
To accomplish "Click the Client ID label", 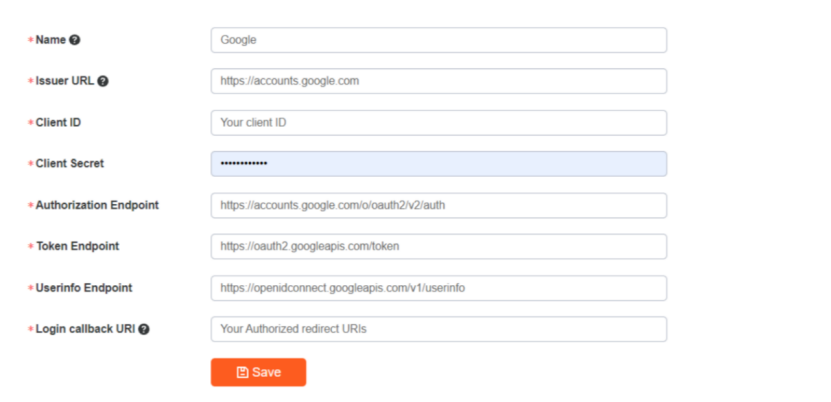I will click(59, 123).
